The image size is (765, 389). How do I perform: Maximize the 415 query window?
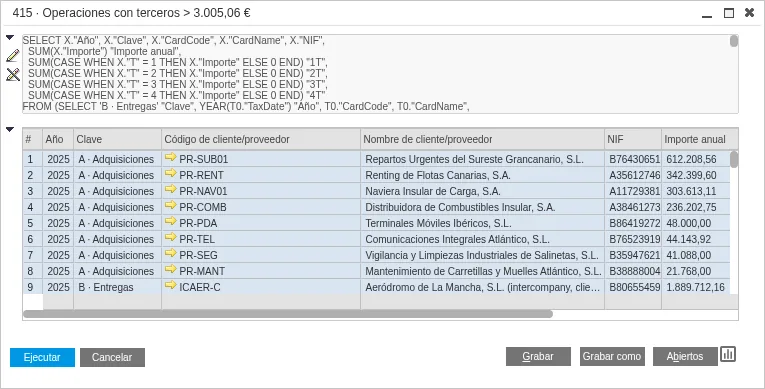pos(728,13)
